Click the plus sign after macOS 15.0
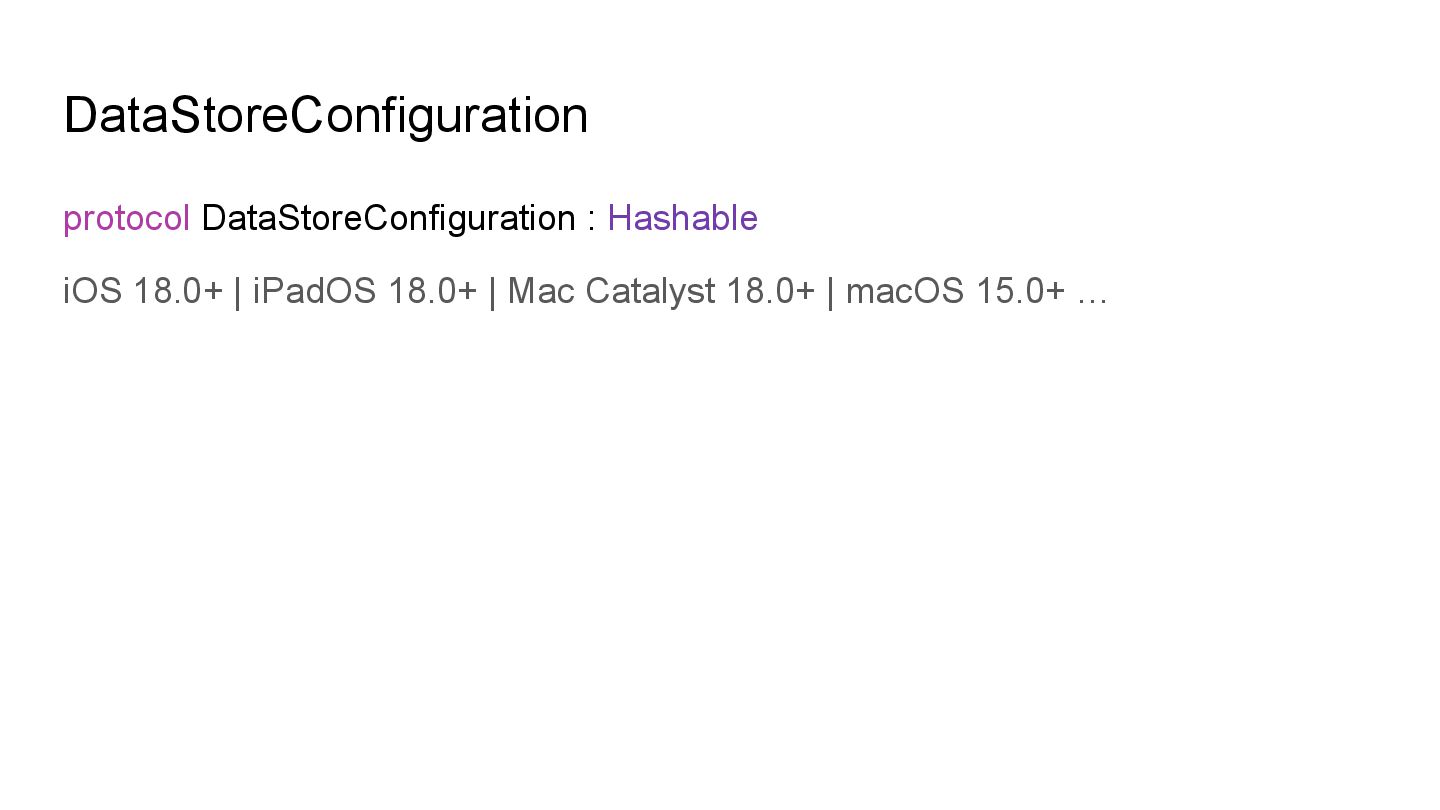 point(1055,291)
